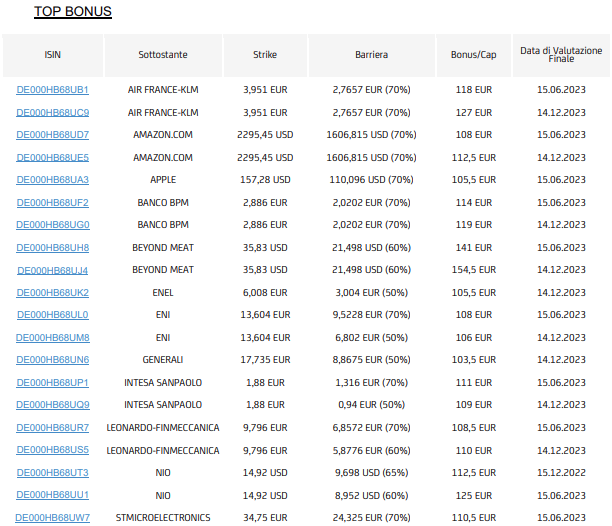The width and height of the screenshot is (612, 526).
Task: Open ISIN link DE000HB68UM8
Action: [53, 338]
